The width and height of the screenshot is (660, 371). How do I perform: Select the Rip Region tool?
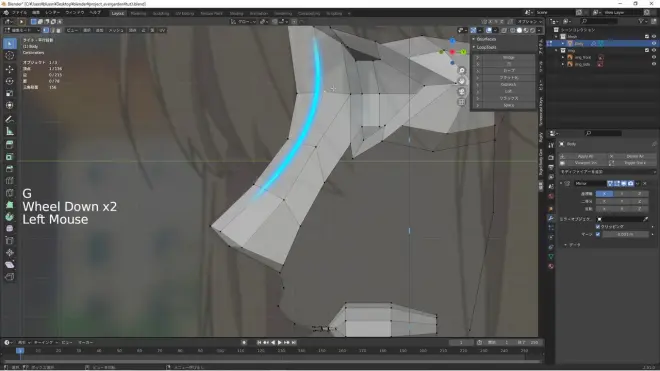[x=10, y=277]
